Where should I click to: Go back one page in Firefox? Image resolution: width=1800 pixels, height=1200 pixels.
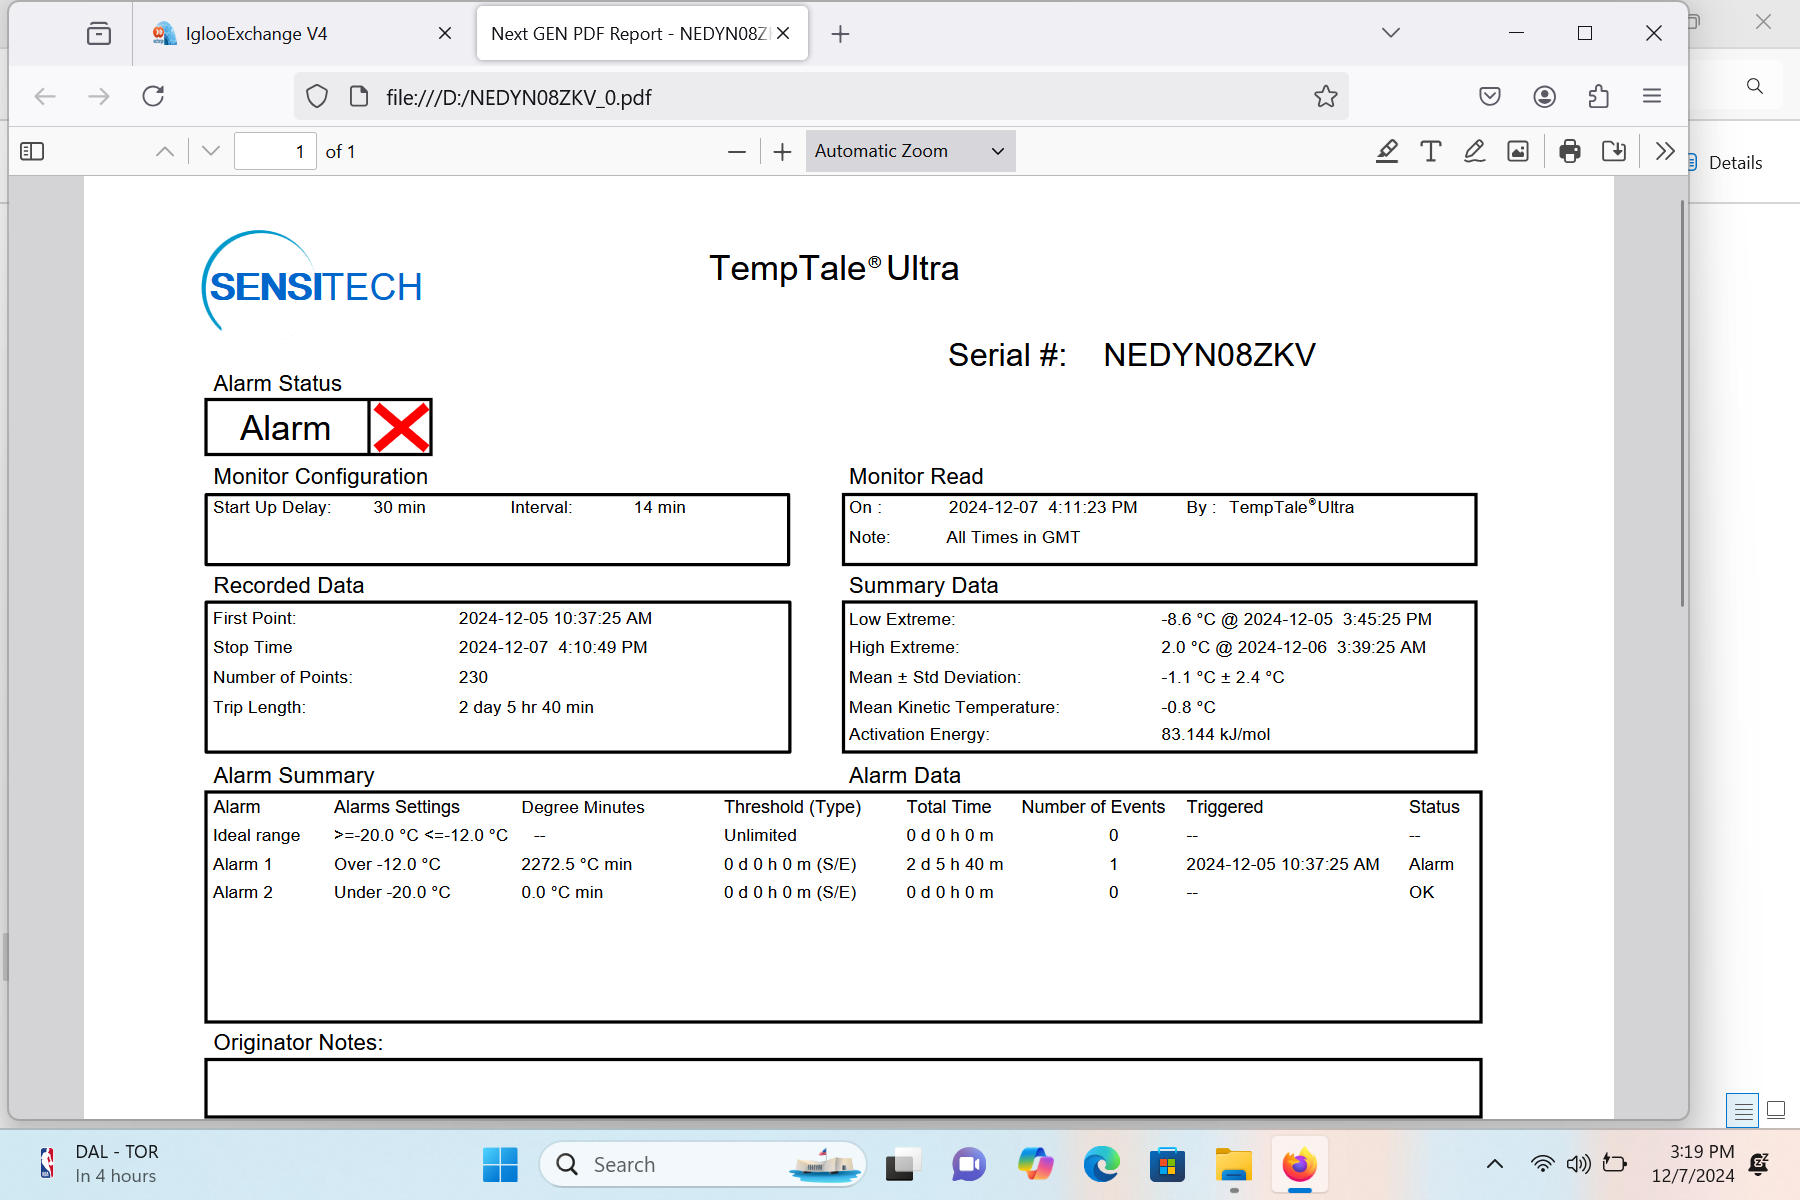click(45, 96)
